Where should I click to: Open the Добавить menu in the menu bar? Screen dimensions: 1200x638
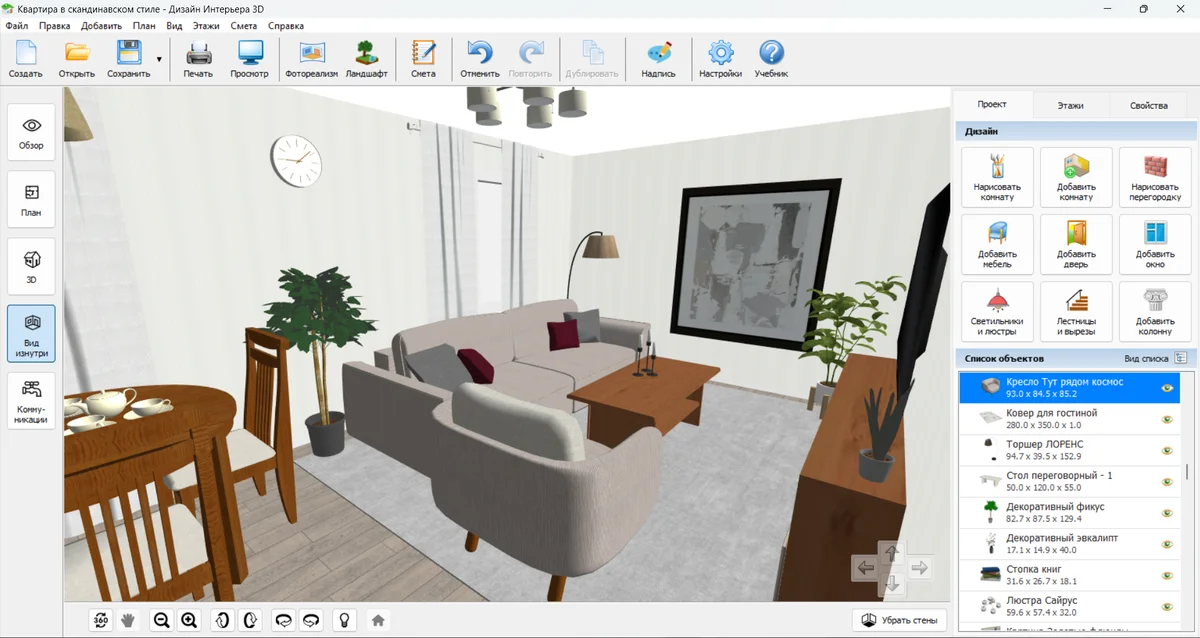coord(101,26)
